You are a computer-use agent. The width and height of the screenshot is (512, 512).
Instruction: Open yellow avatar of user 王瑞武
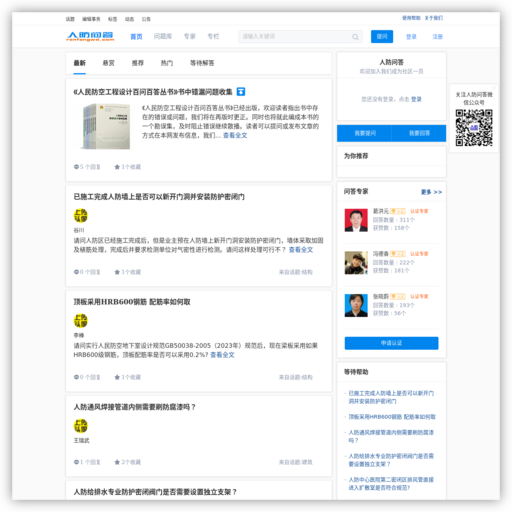click(81, 426)
